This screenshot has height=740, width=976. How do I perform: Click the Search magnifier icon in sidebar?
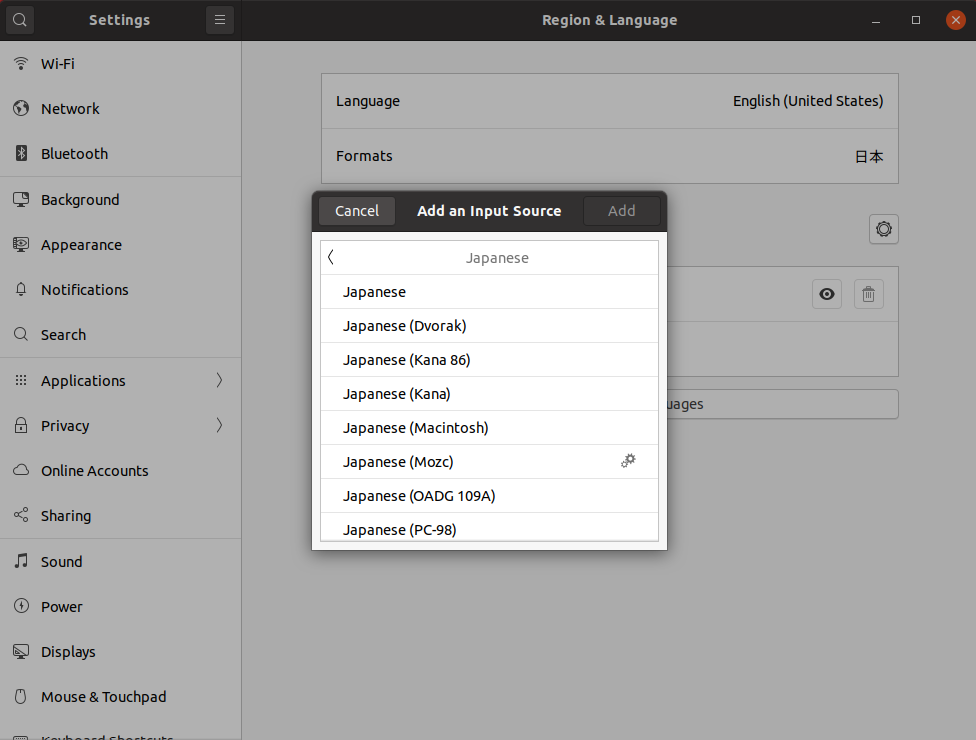point(21,334)
